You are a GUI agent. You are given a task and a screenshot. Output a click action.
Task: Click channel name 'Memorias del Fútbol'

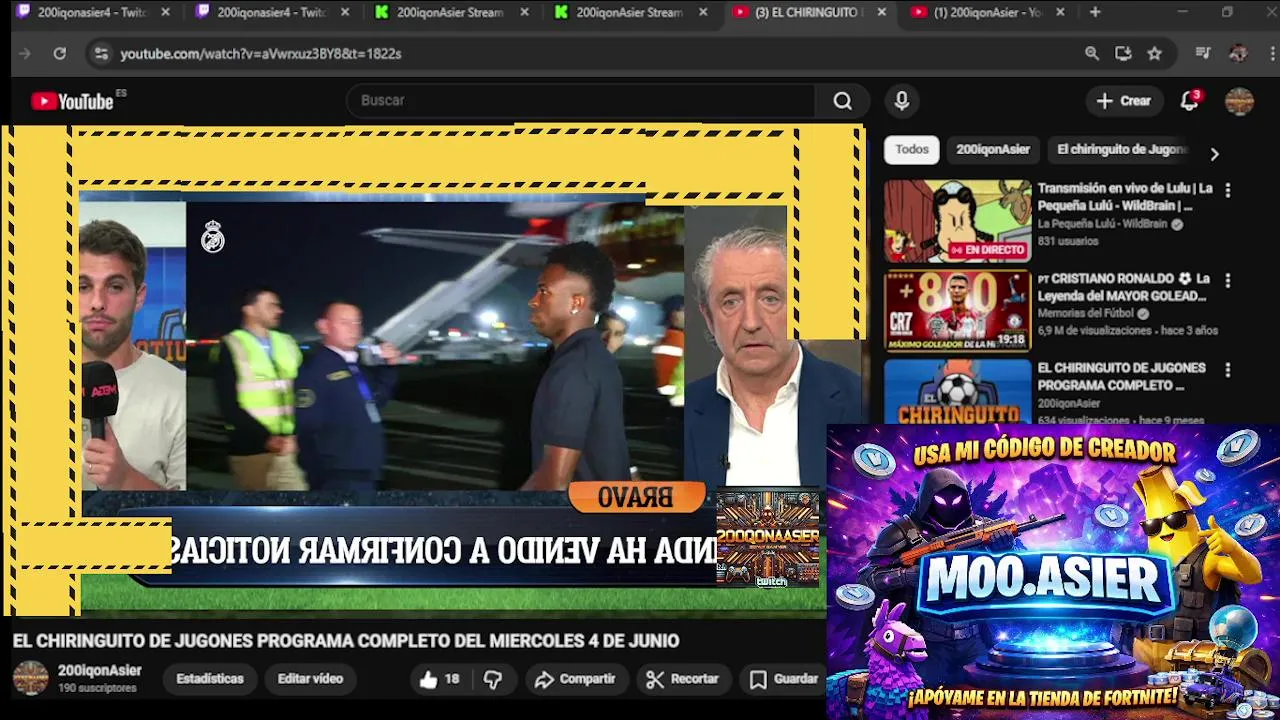(1087, 313)
